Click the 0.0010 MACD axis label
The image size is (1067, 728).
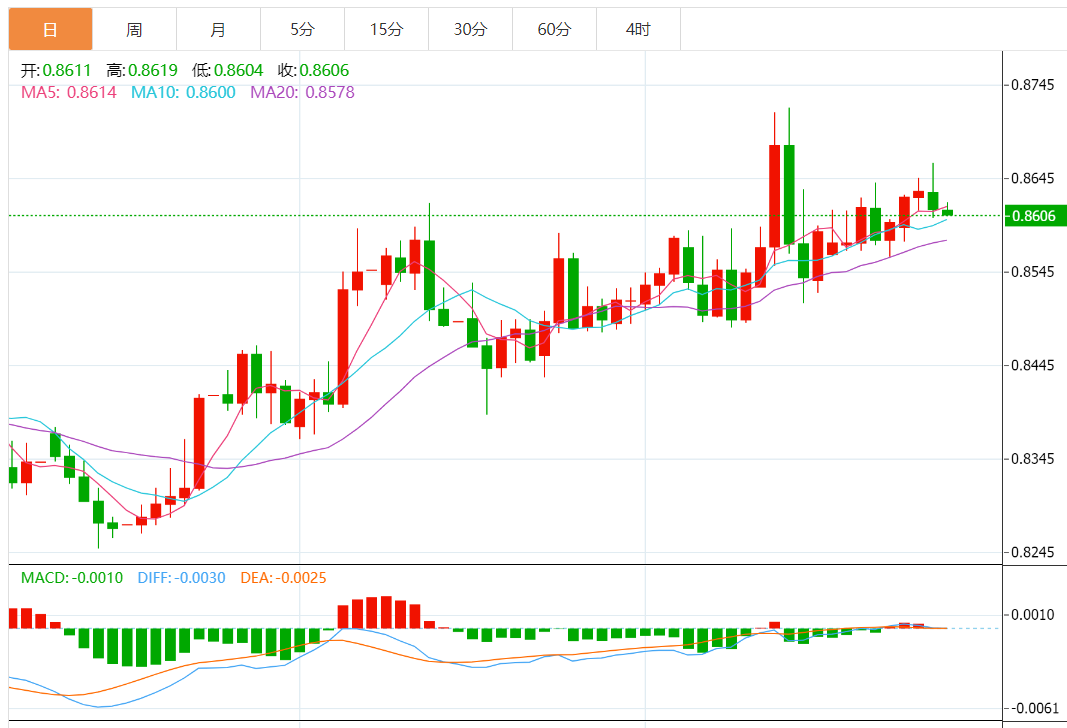pos(1032,615)
